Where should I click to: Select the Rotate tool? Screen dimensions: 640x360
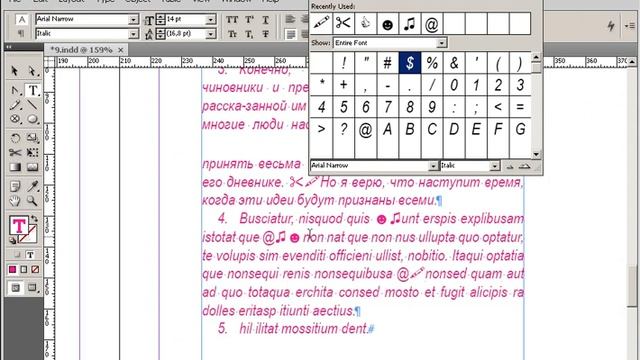coord(15,138)
